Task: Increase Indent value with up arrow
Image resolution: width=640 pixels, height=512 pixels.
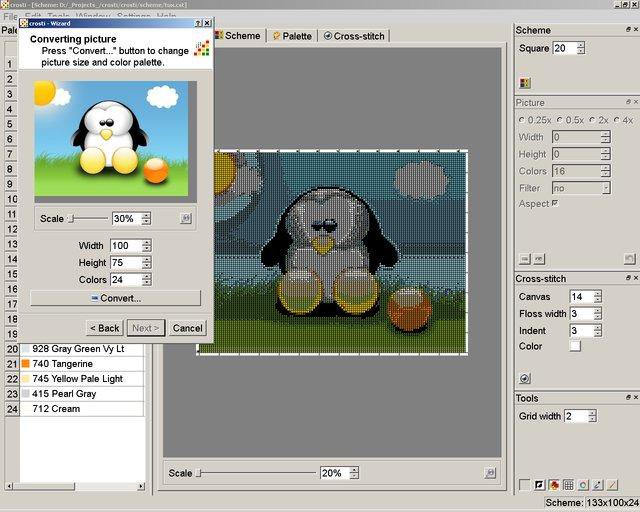Action: click(x=598, y=327)
